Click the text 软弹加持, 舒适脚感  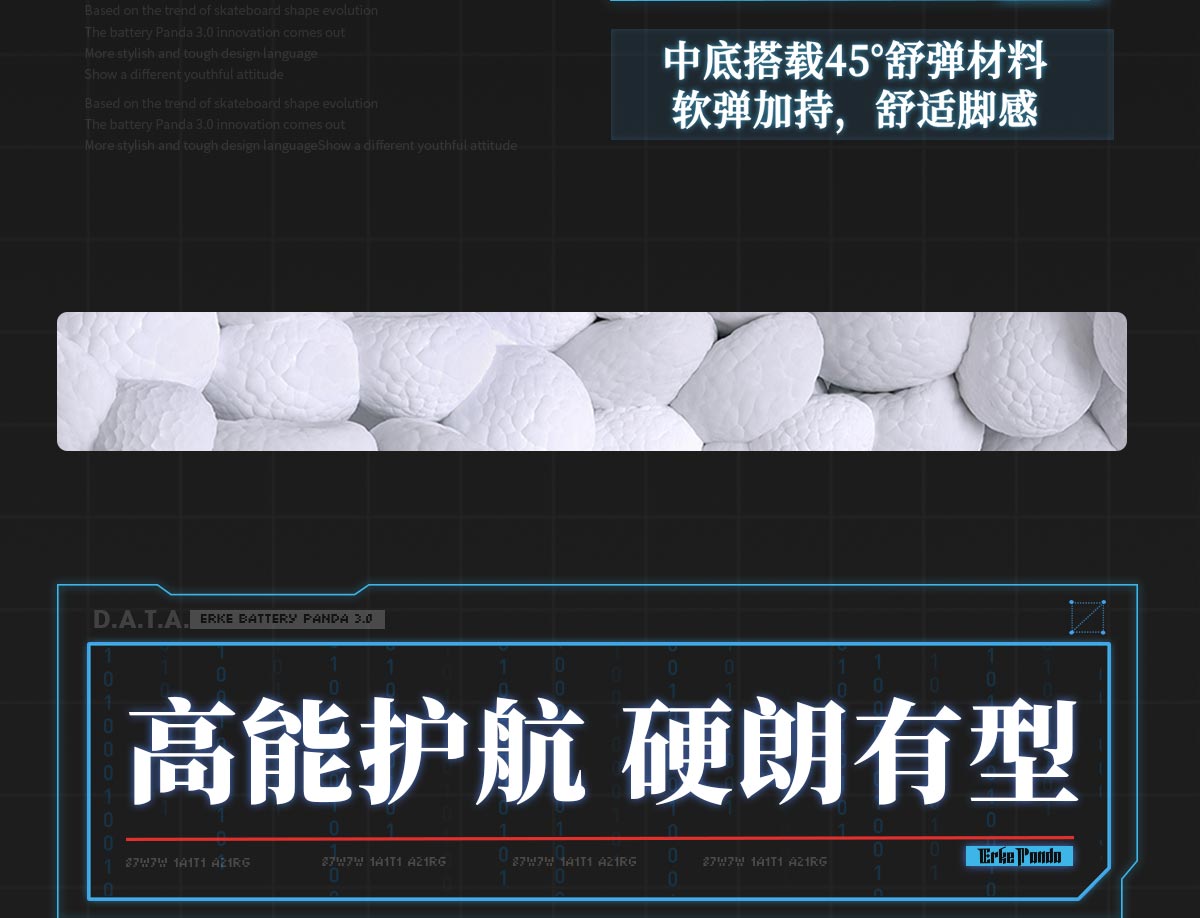(855, 110)
